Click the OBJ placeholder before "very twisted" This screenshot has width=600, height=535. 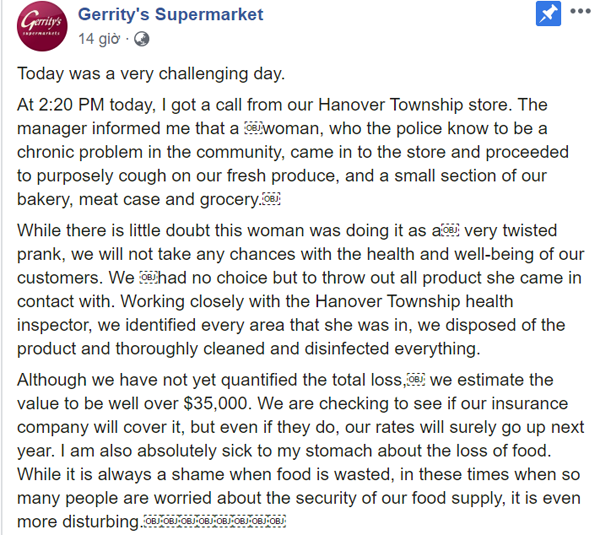[448, 228]
